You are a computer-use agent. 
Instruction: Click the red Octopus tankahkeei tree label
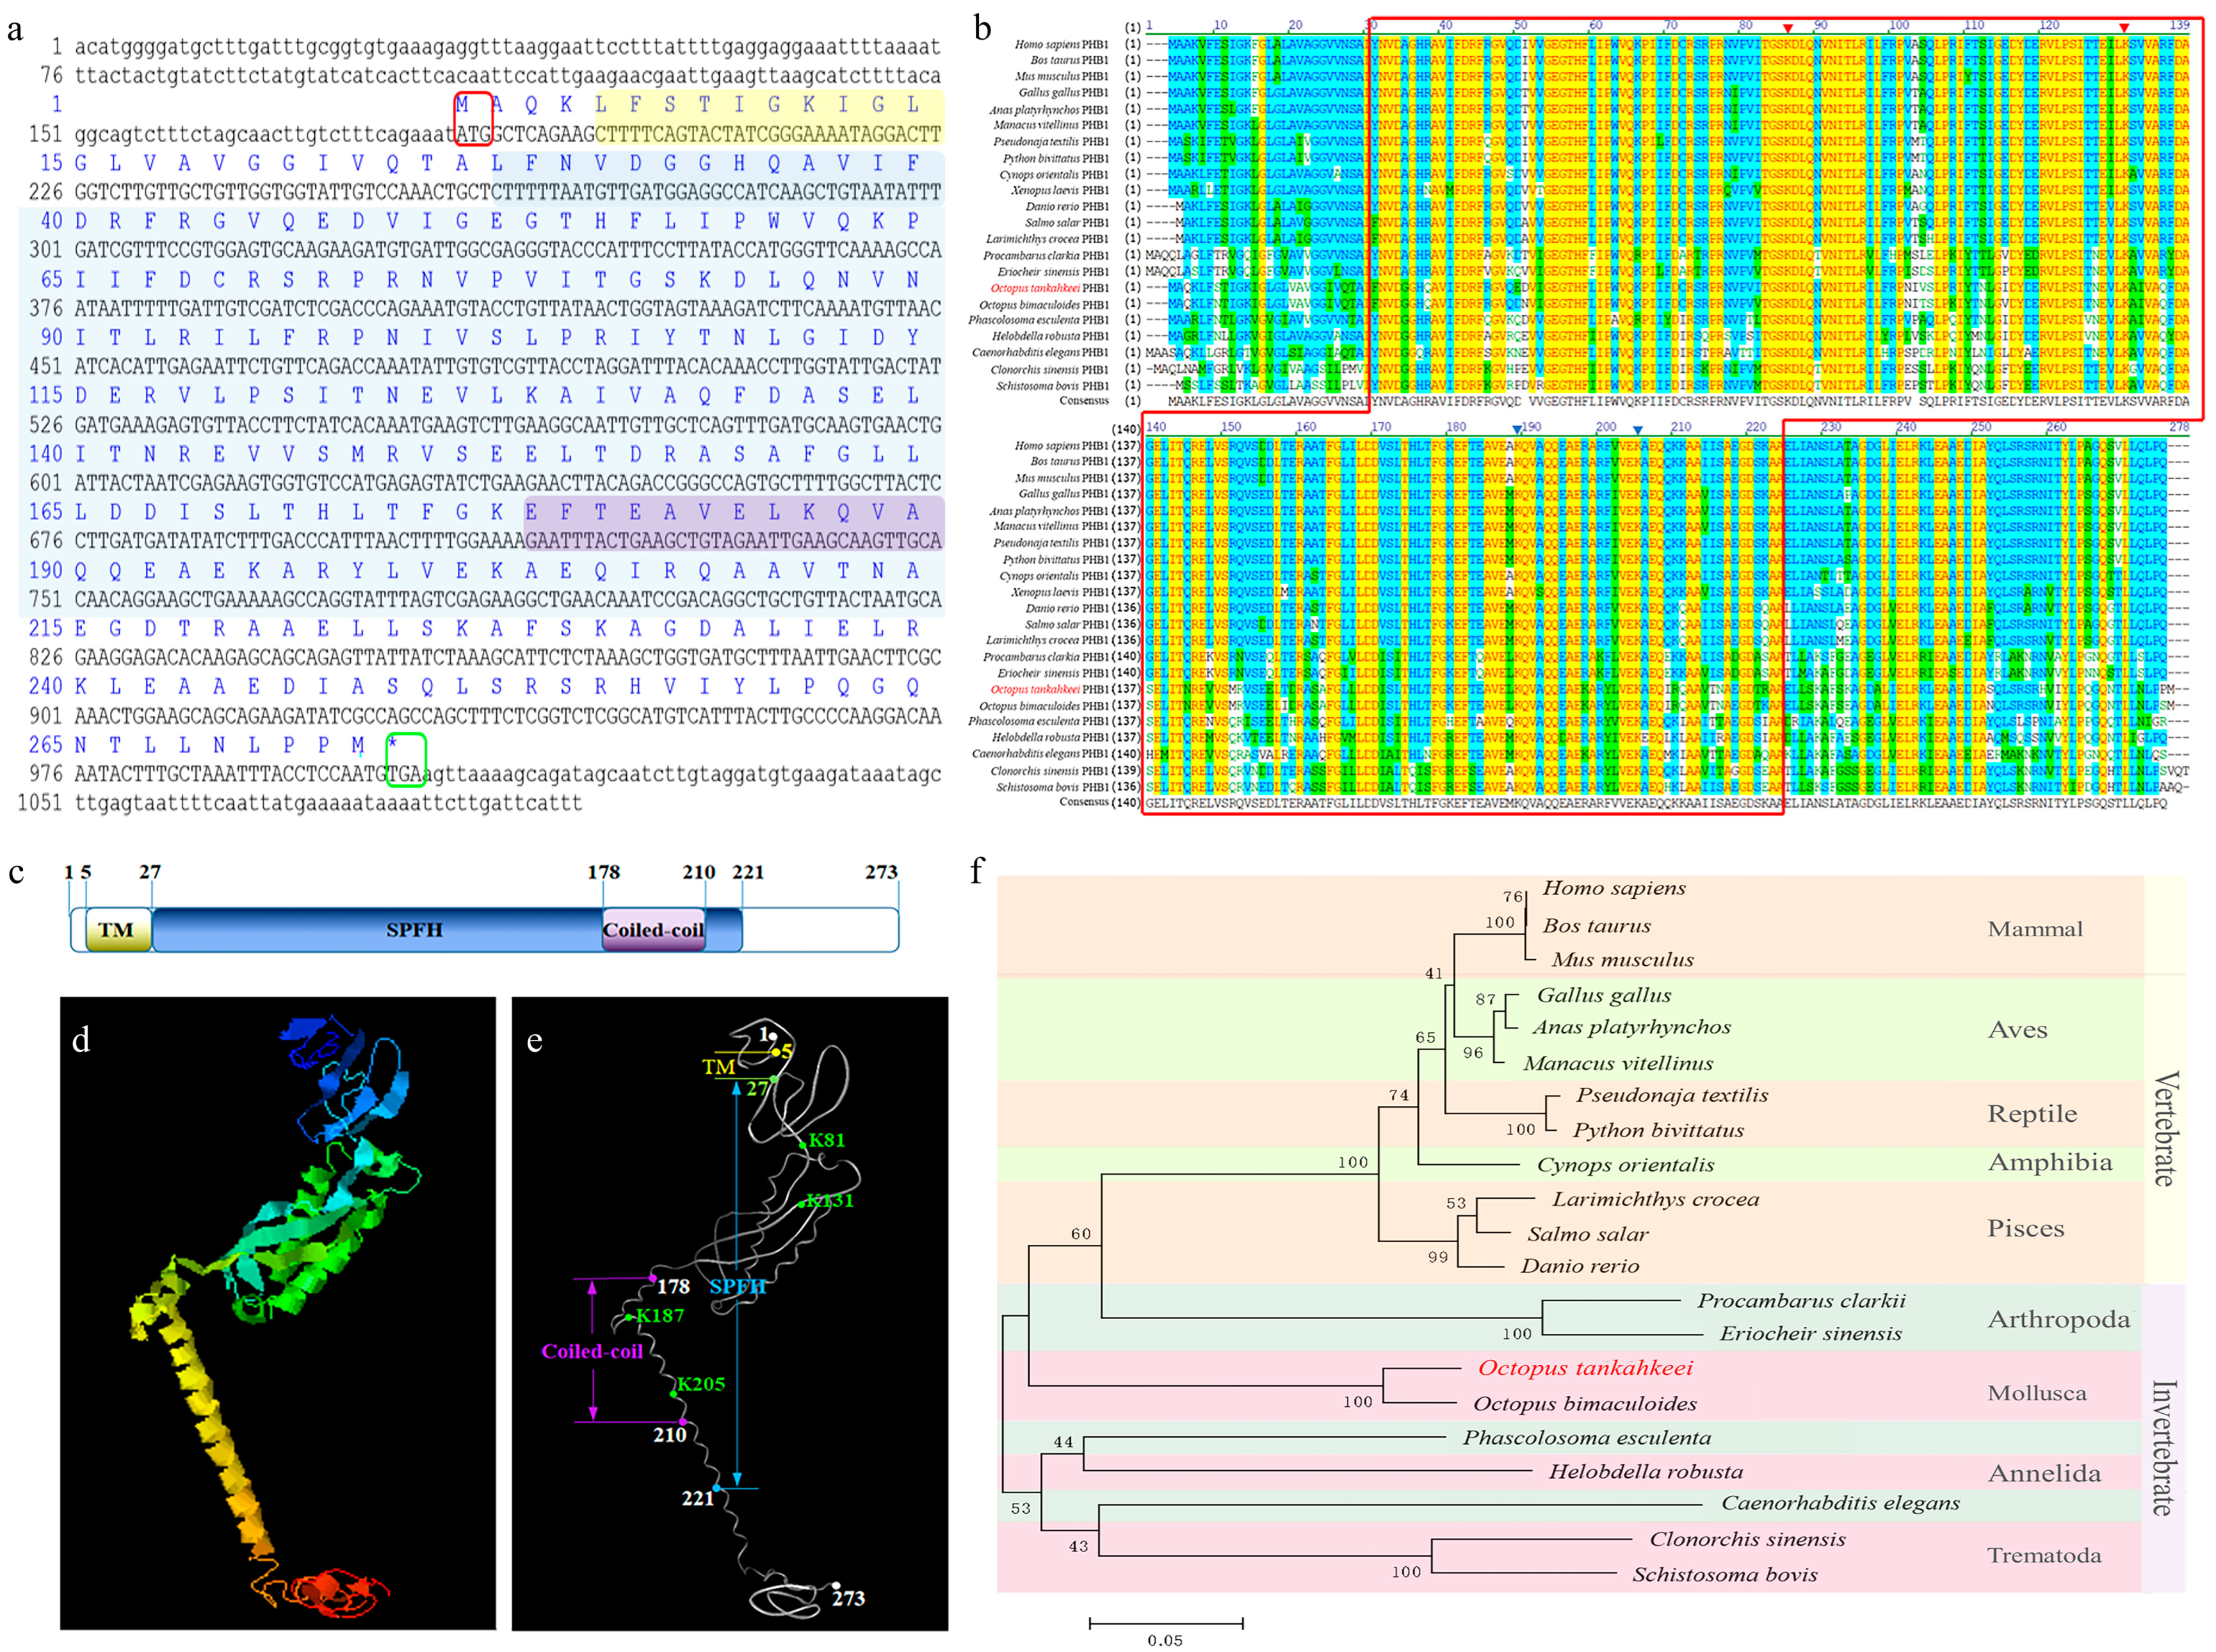tap(1584, 1367)
